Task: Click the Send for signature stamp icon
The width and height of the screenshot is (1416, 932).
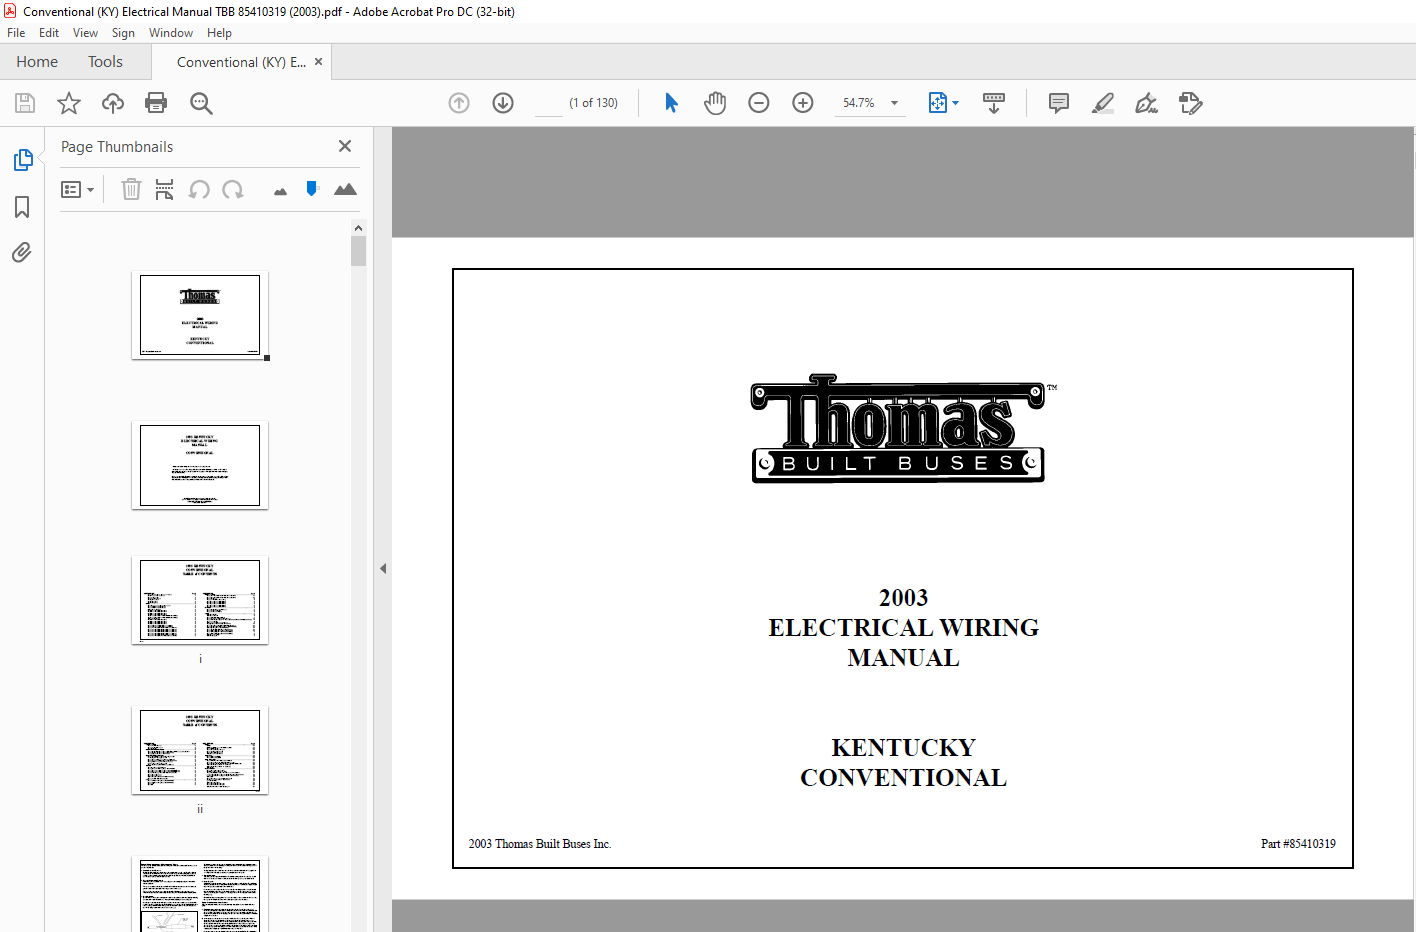Action: tap(1191, 103)
